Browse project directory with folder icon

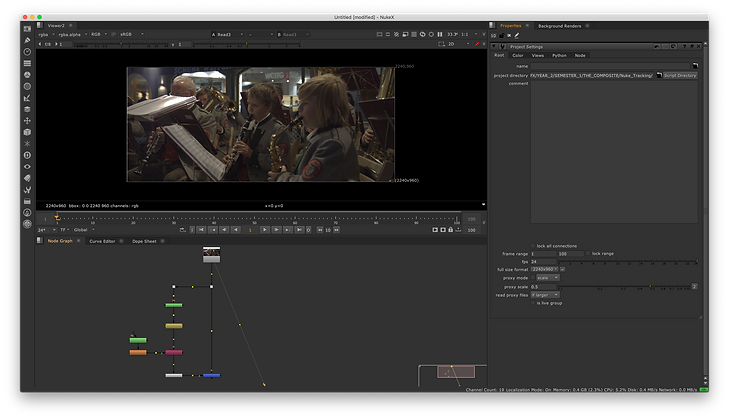tap(659, 75)
